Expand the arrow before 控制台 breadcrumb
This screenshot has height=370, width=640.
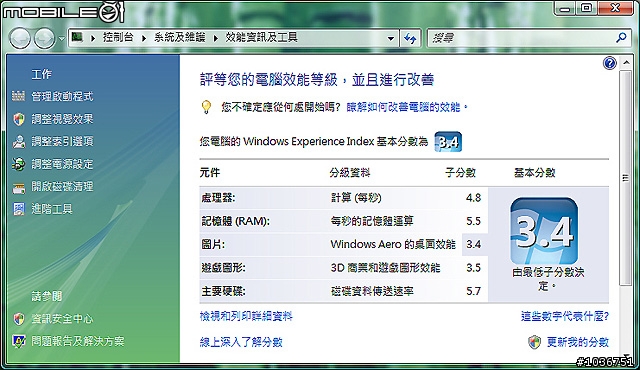tap(93, 38)
